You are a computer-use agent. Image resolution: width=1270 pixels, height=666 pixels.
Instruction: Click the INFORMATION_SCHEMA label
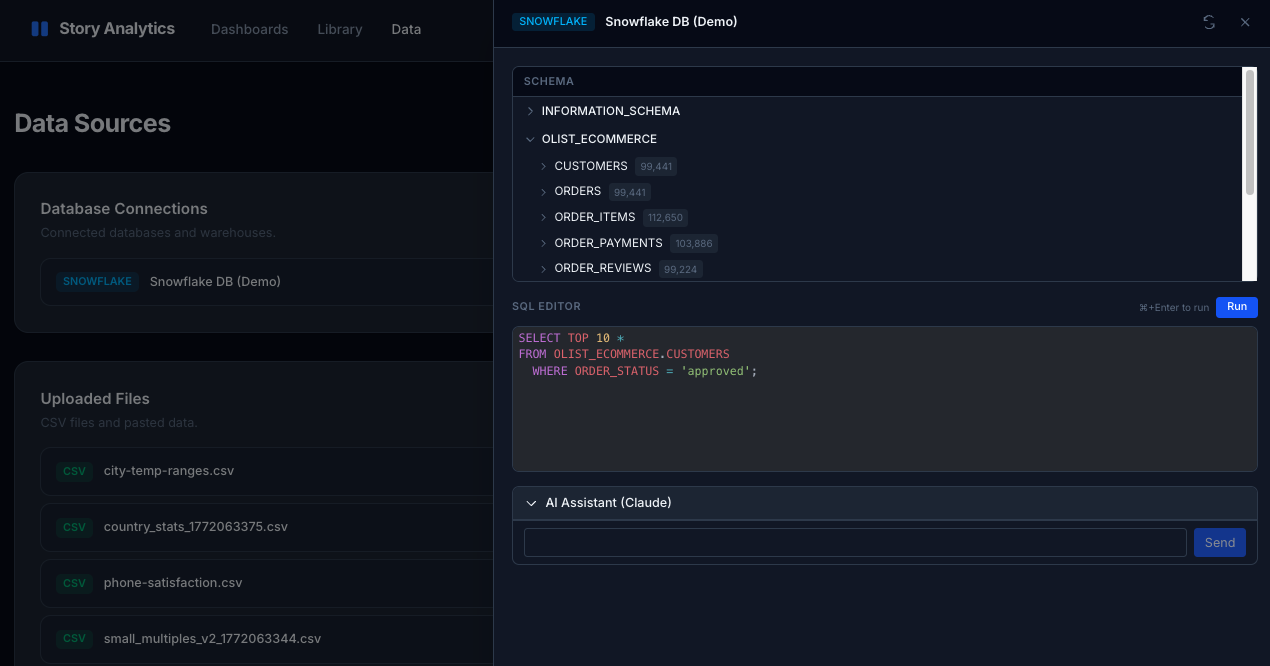[x=611, y=111]
